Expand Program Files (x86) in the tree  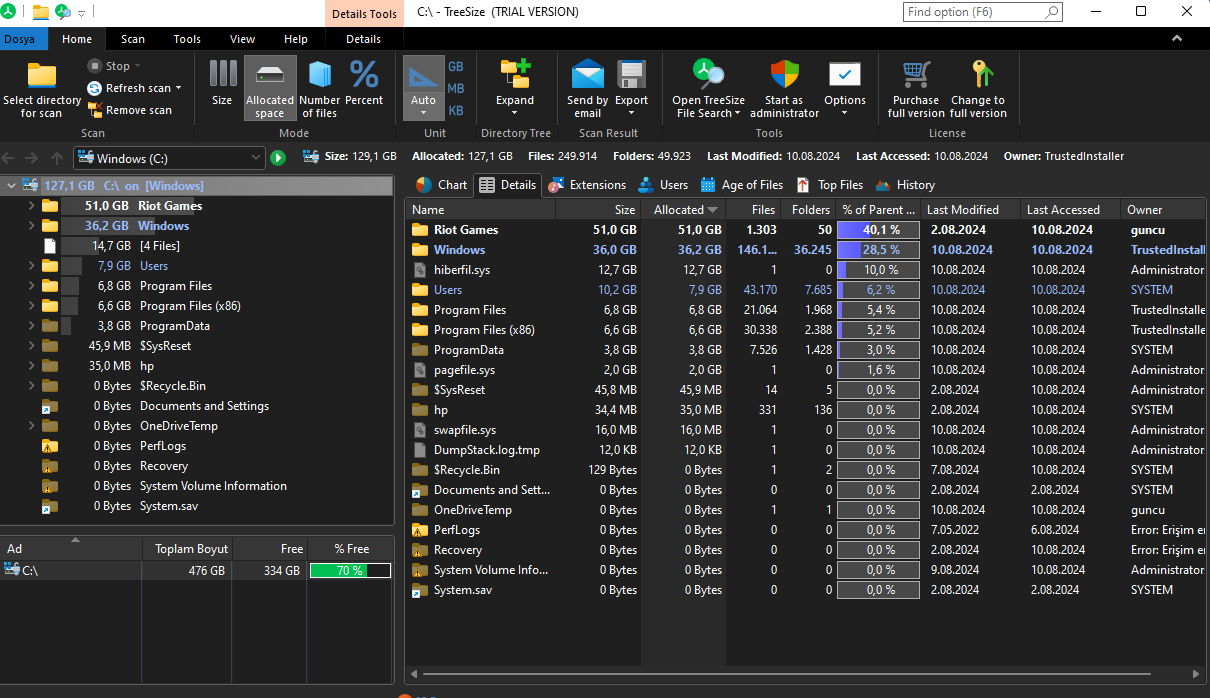(x=31, y=305)
